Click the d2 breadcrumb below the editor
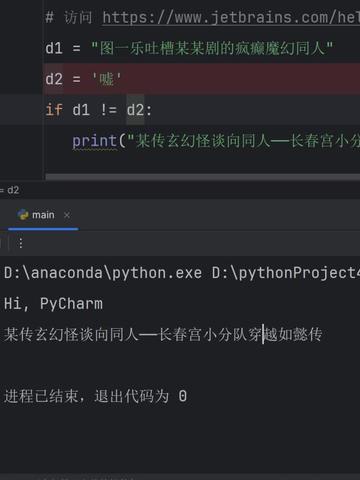Screen dimensions: 360x480 13,190
